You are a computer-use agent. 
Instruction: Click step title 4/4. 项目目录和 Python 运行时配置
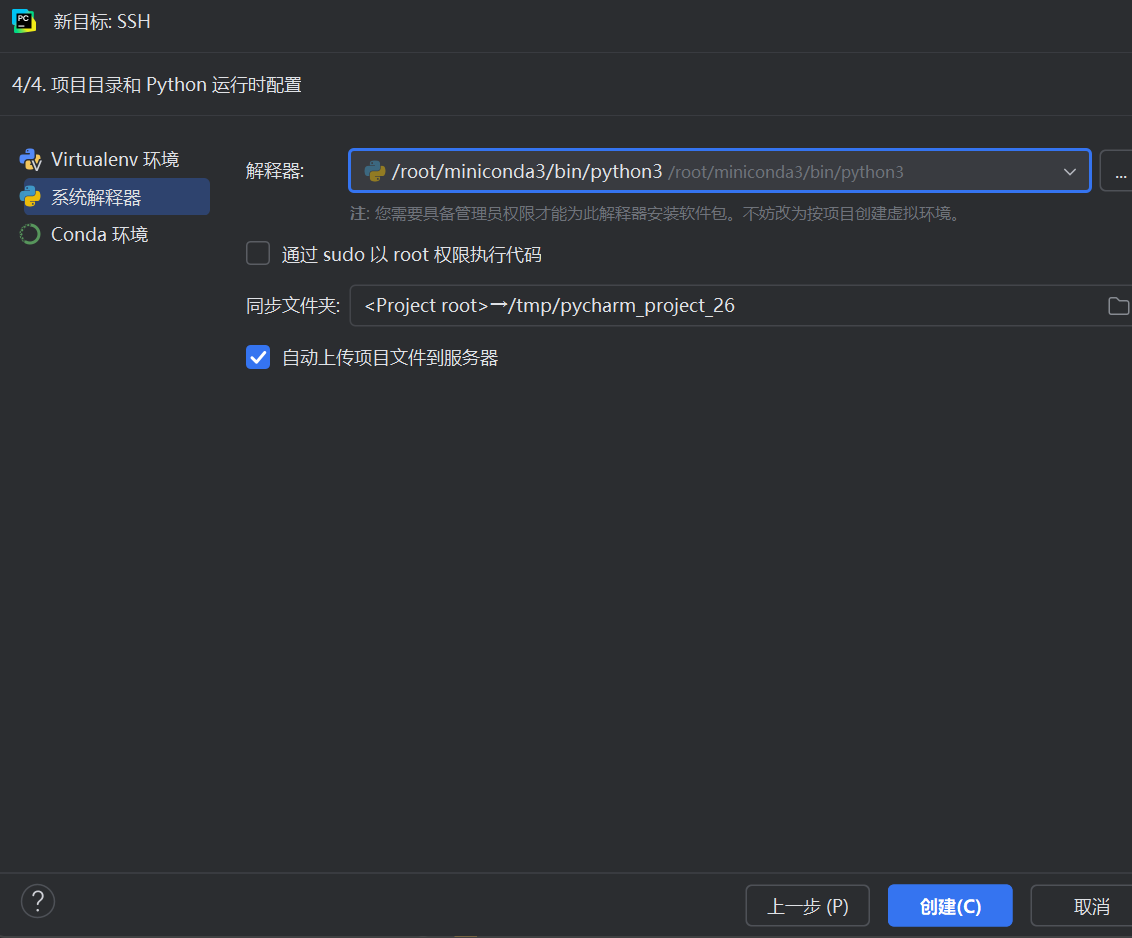[157, 84]
